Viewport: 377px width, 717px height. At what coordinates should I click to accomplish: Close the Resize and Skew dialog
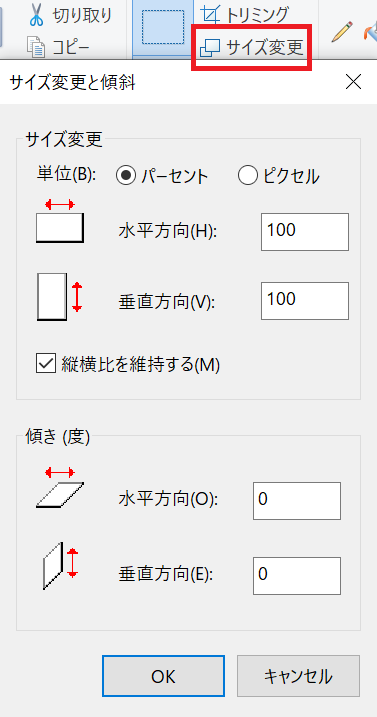[353, 82]
